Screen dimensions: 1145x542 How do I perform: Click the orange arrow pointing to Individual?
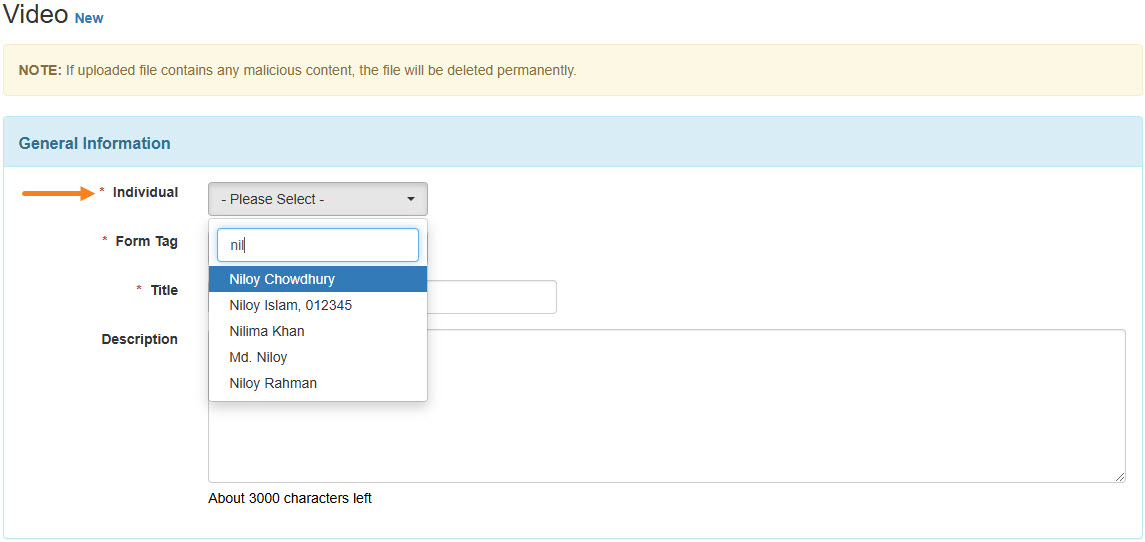(58, 193)
